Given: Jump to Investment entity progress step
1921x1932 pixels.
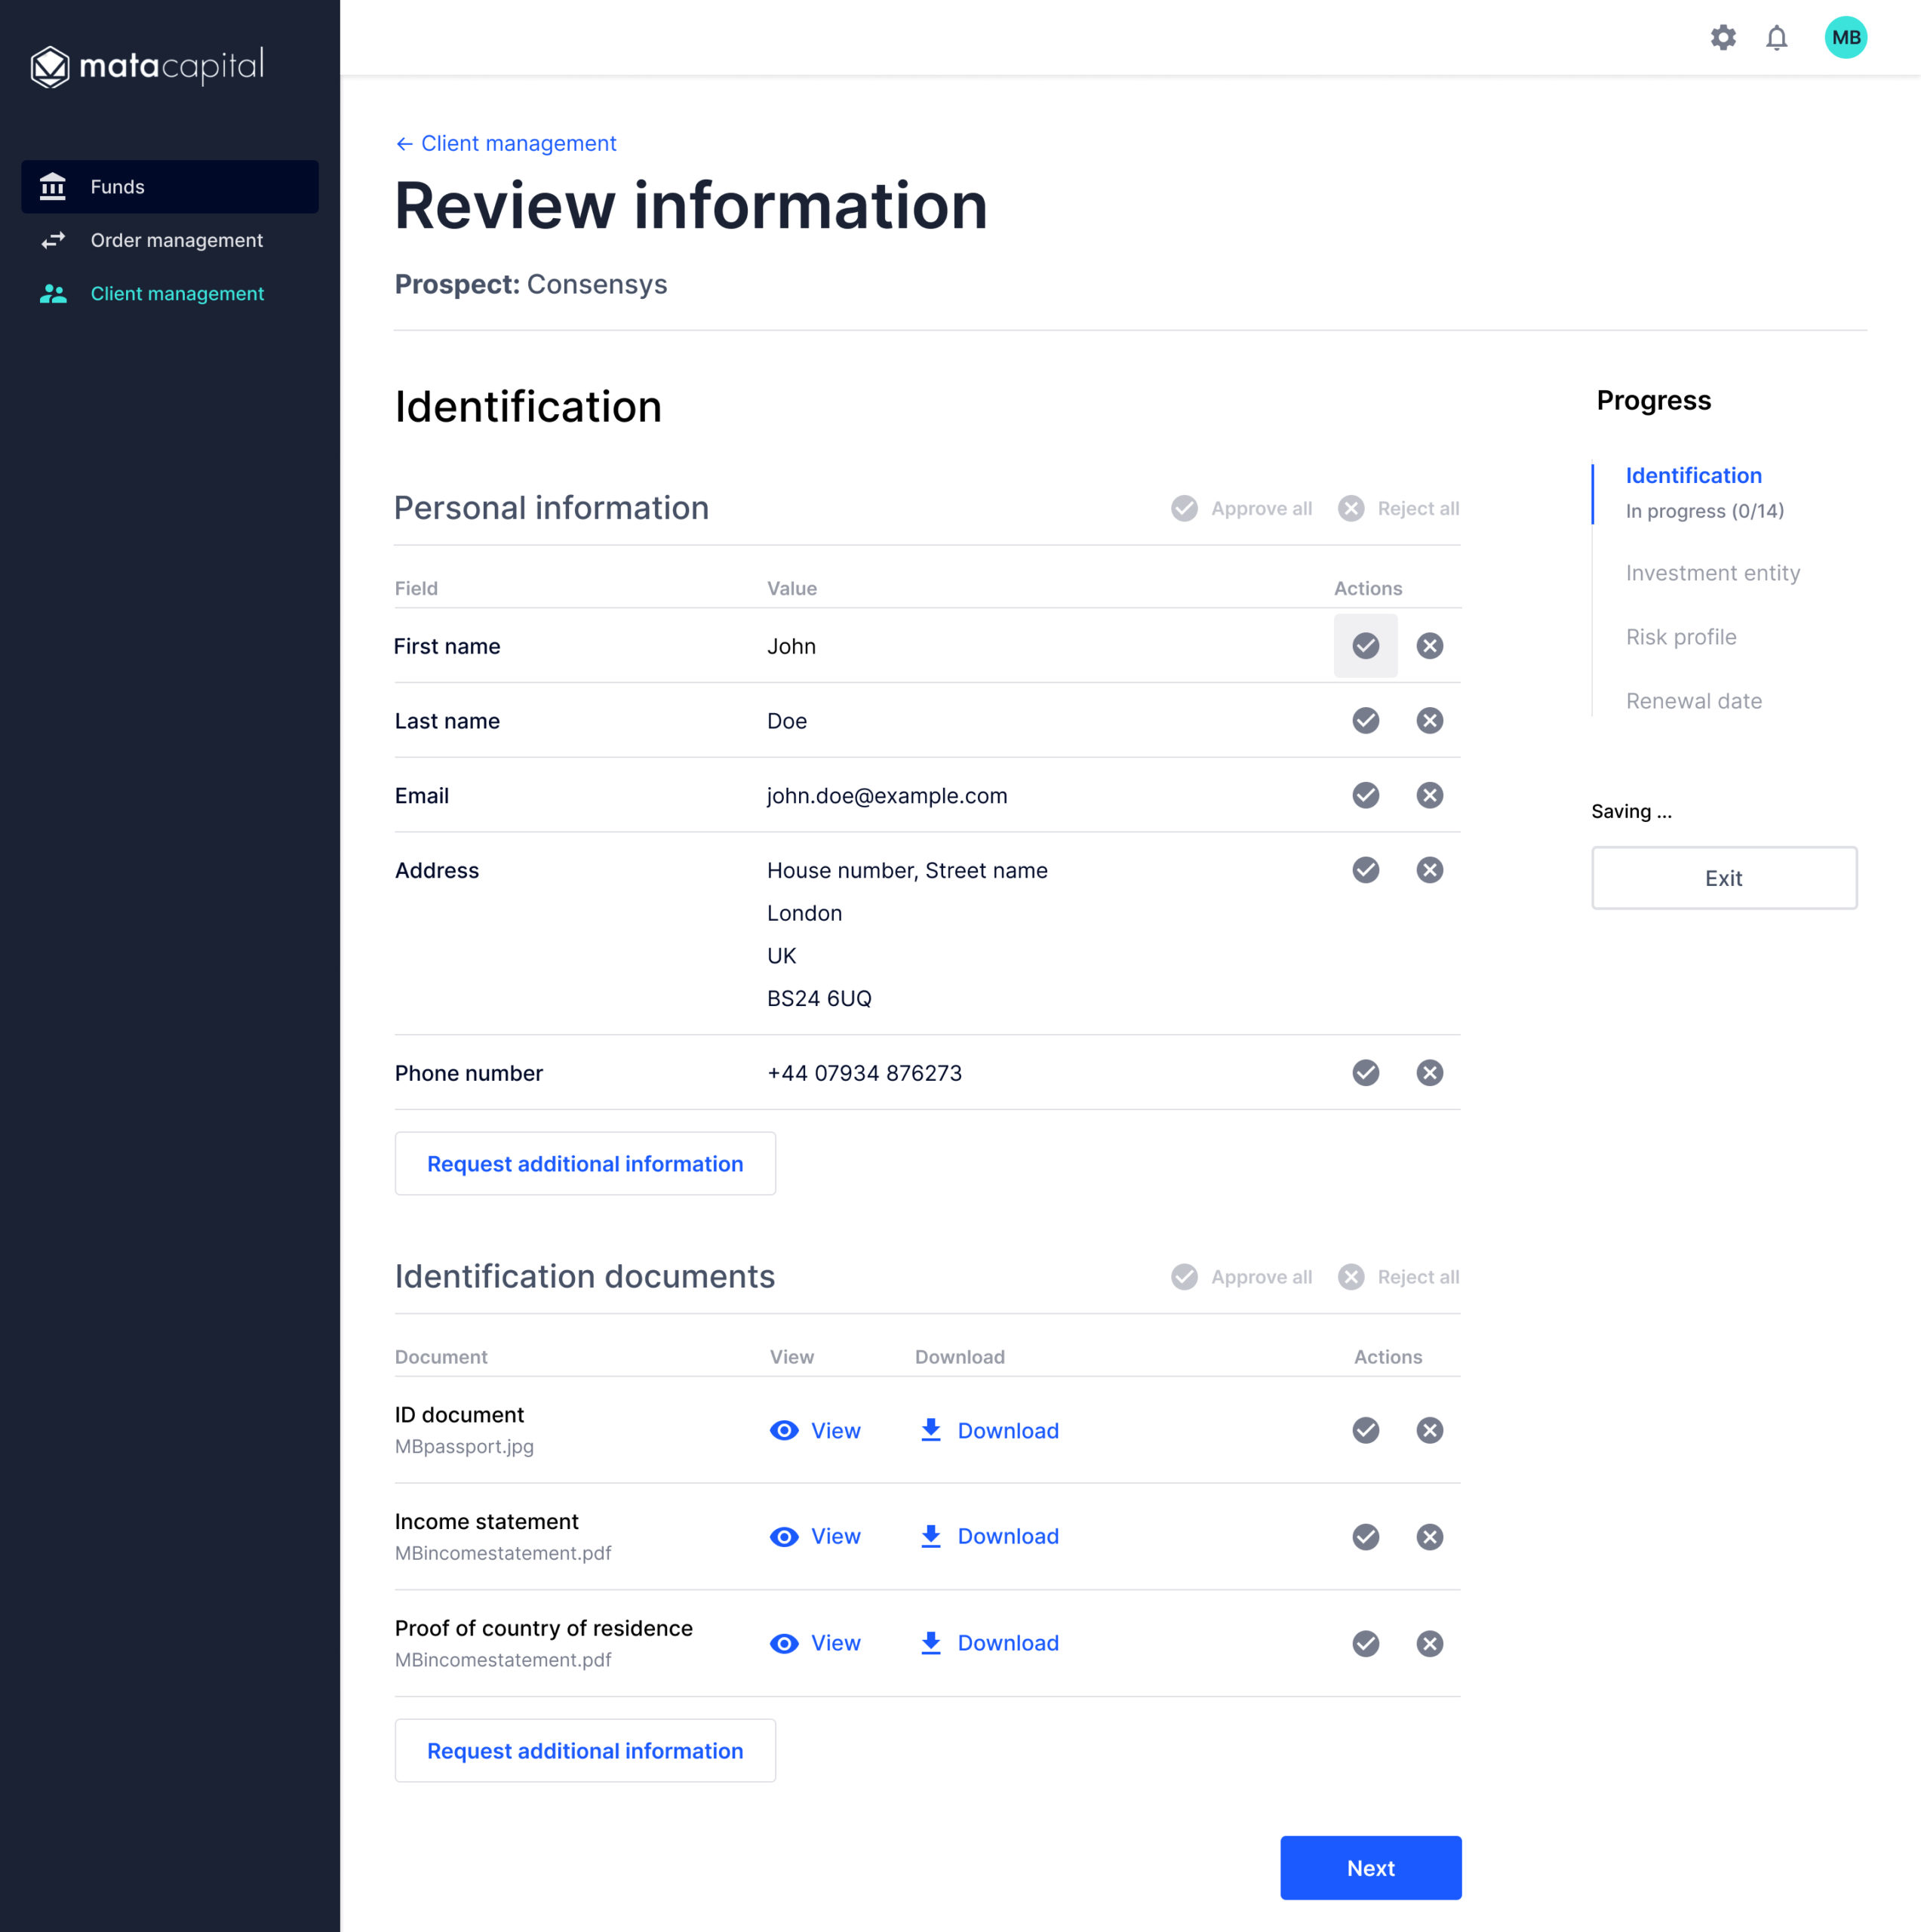Looking at the screenshot, I should pos(1712,573).
